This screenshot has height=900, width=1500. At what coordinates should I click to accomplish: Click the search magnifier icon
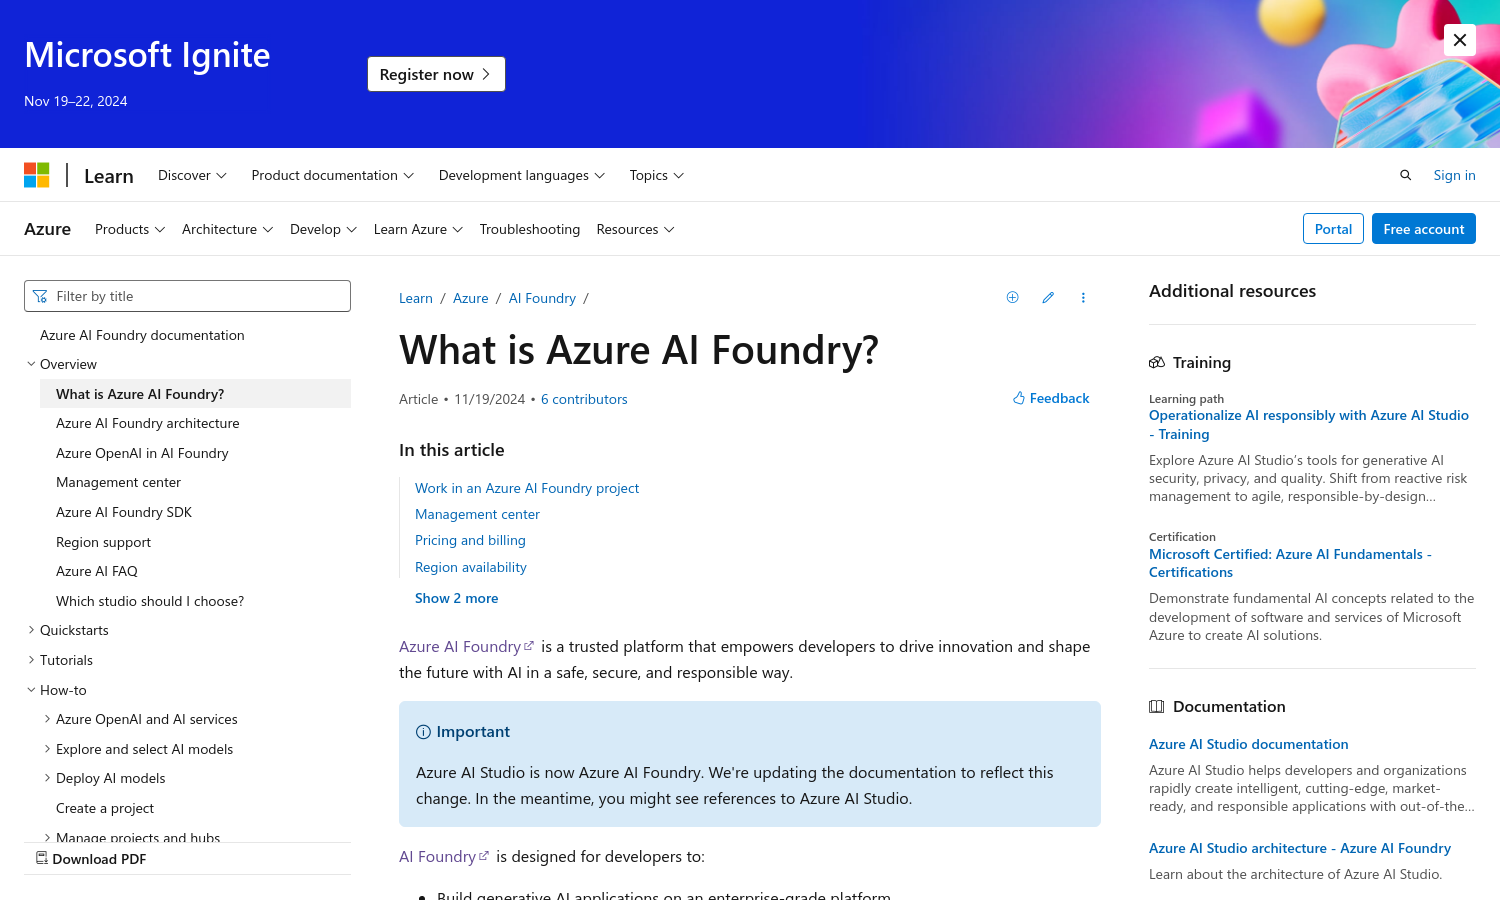pos(1405,174)
